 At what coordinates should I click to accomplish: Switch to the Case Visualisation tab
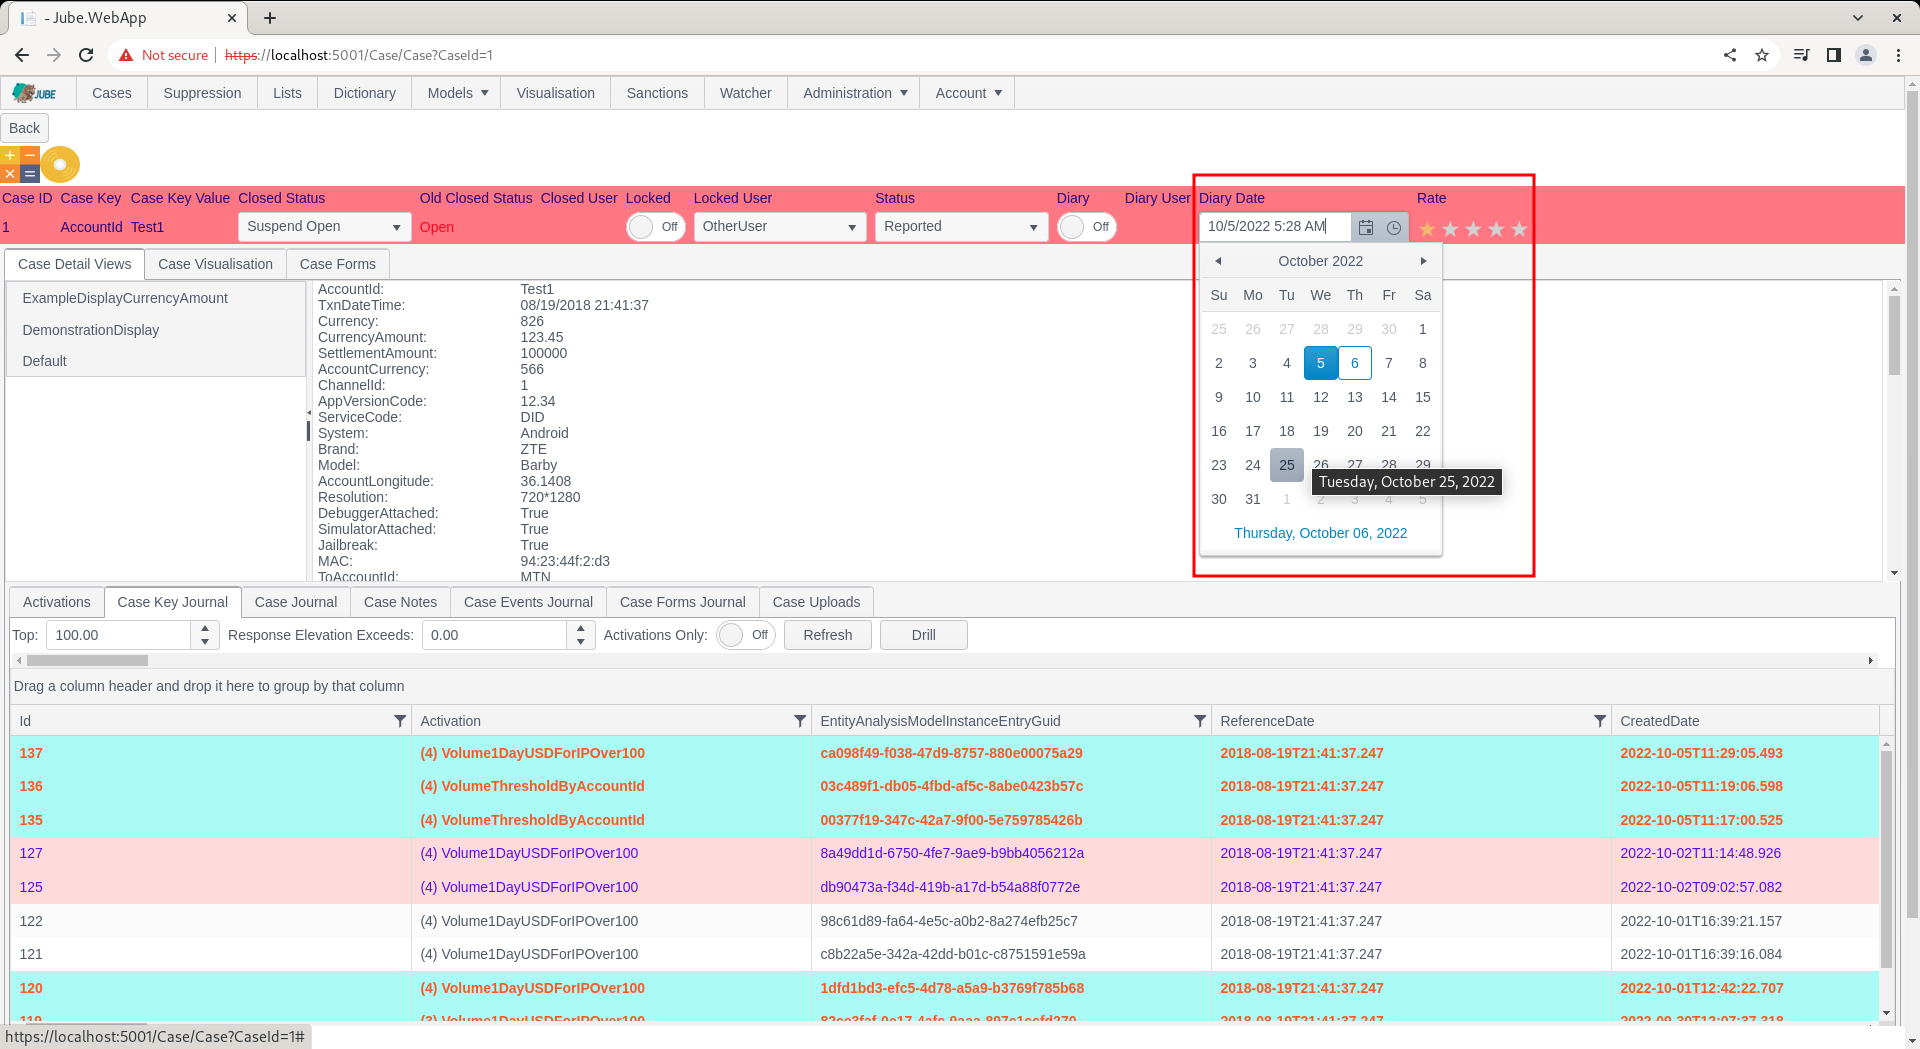pyautogui.click(x=215, y=264)
